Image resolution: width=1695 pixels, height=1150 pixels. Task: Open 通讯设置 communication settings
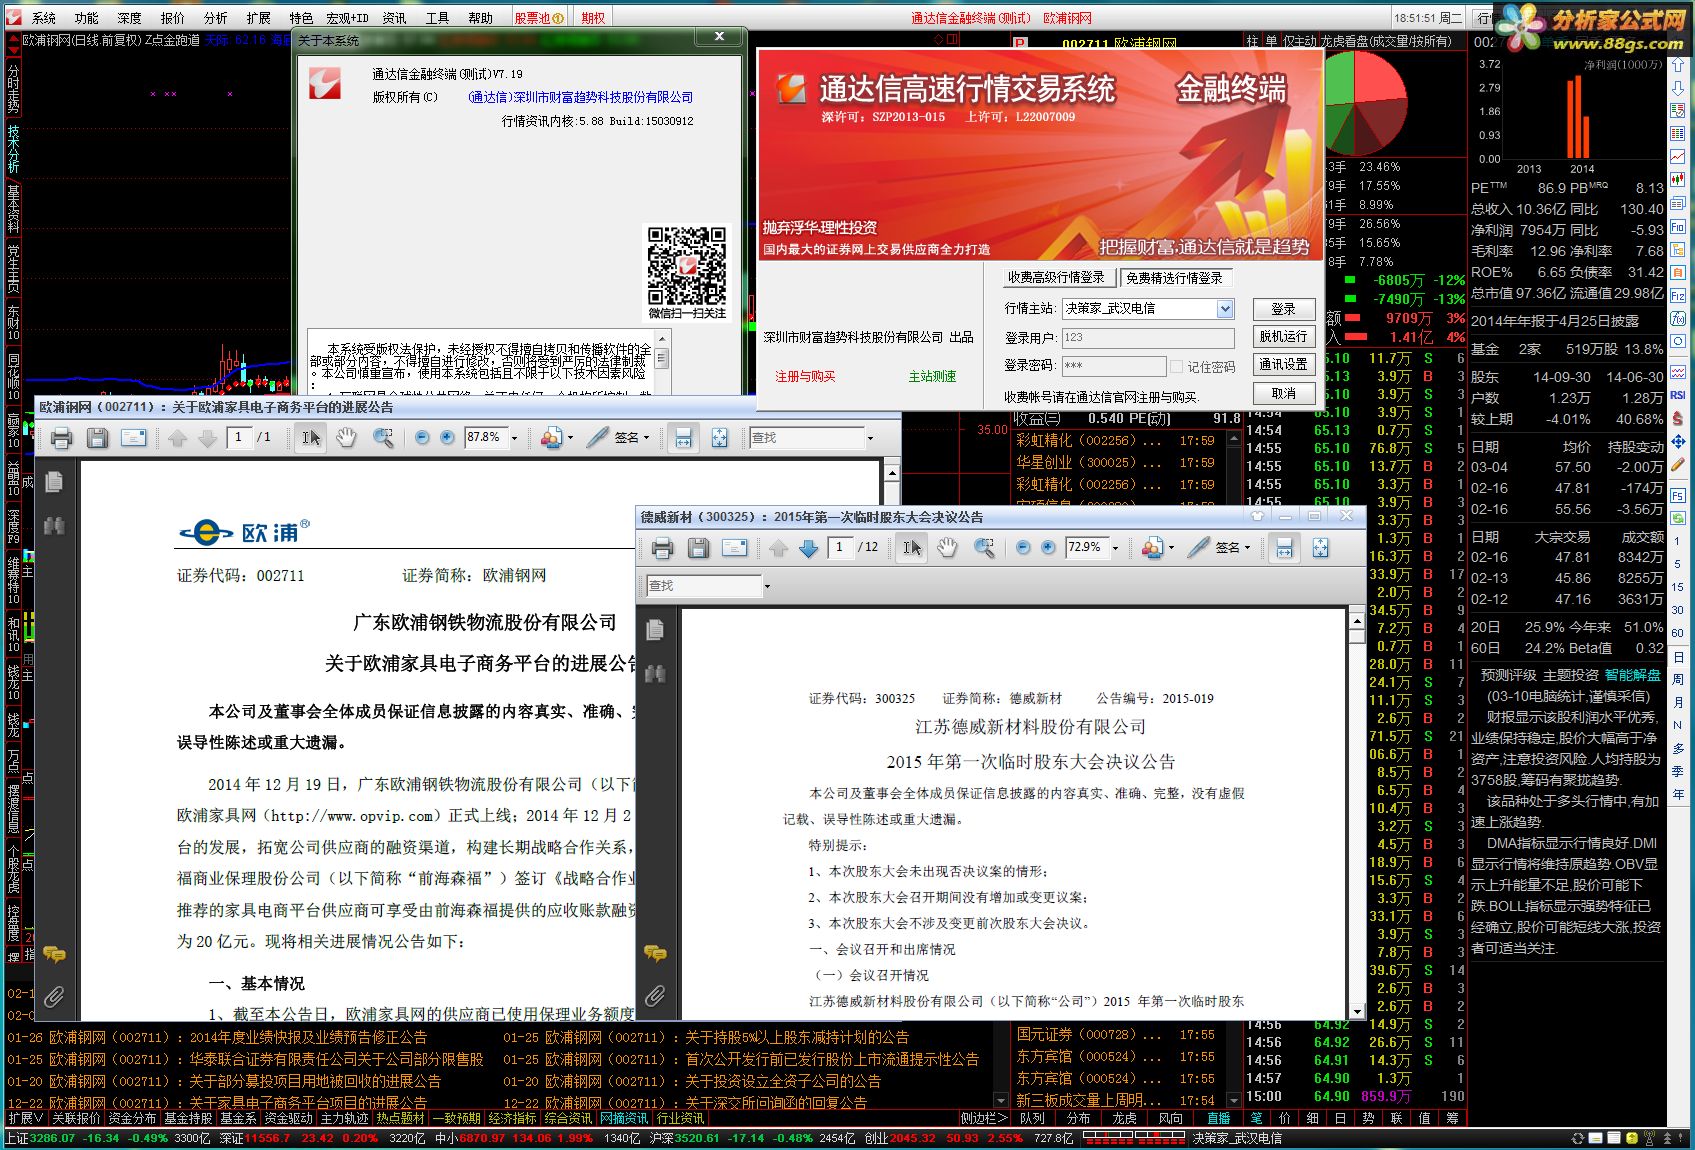tap(1283, 365)
